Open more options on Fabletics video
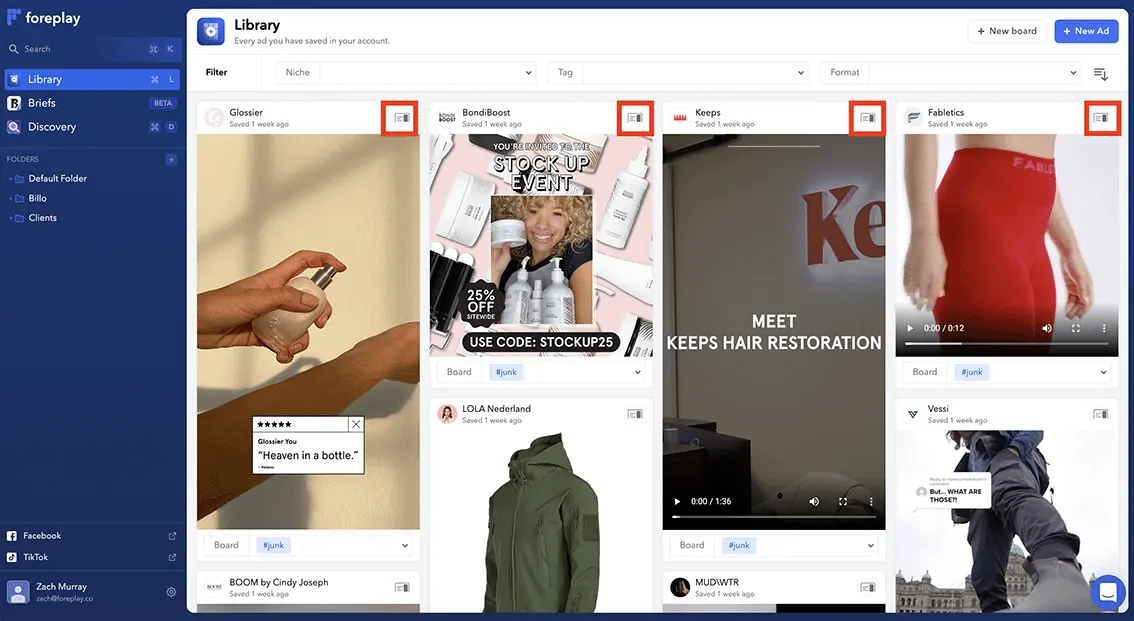1134x621 pixels. (1104, 328)
